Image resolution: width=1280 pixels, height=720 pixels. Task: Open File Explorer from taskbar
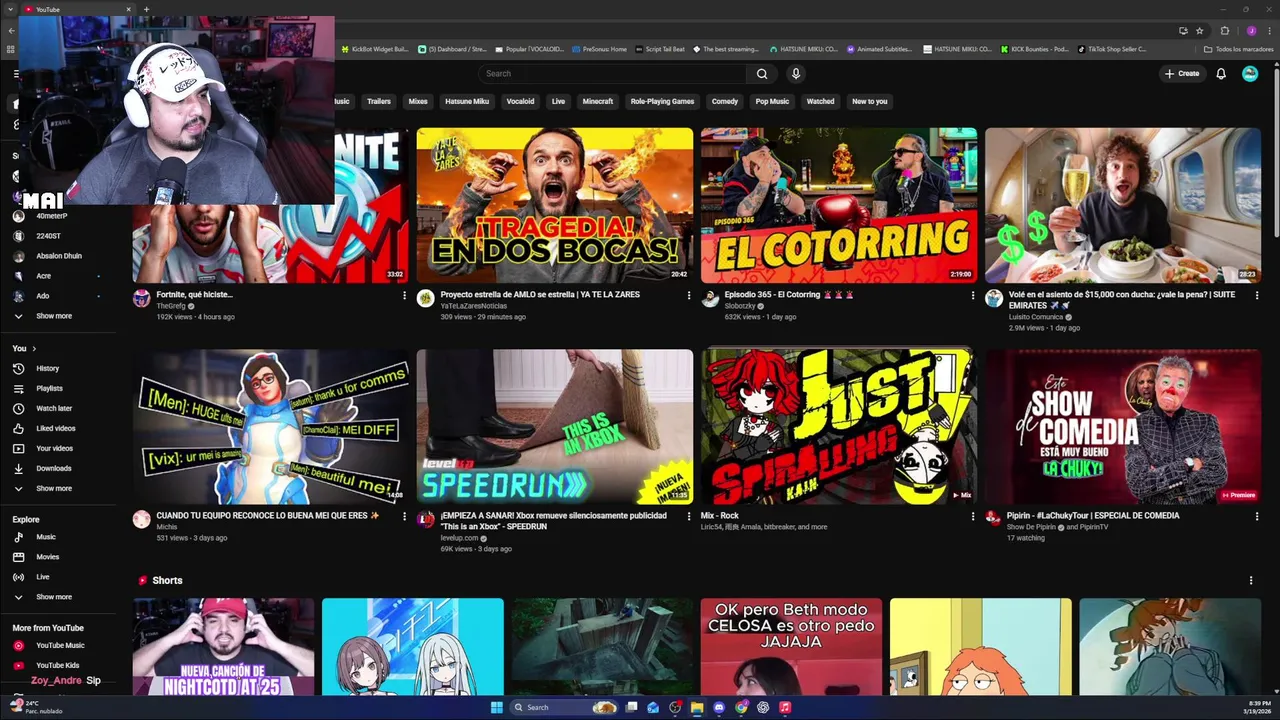(x=697, y=707)
